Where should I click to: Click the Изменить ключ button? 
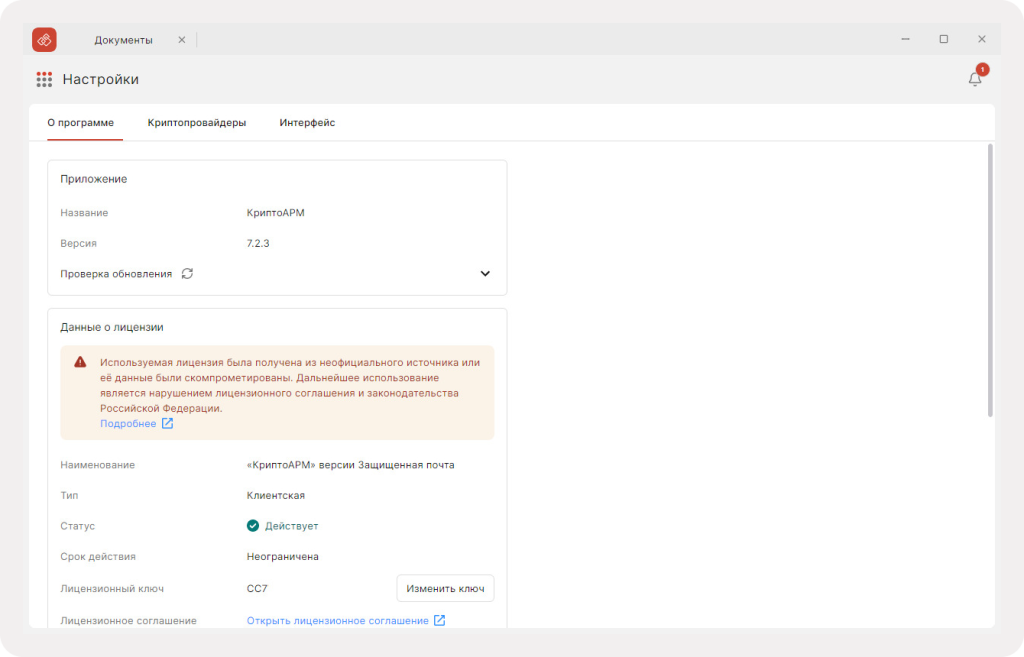pos(445,588)
